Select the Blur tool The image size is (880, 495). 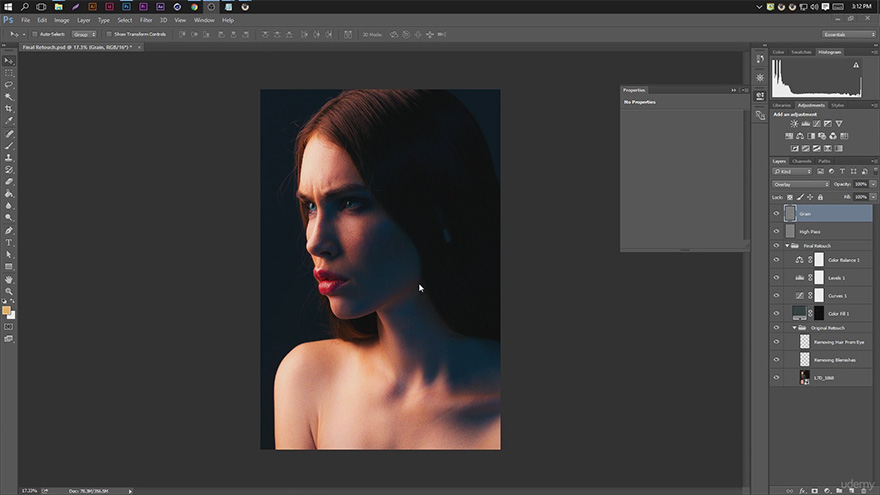[x=8, y=205]
